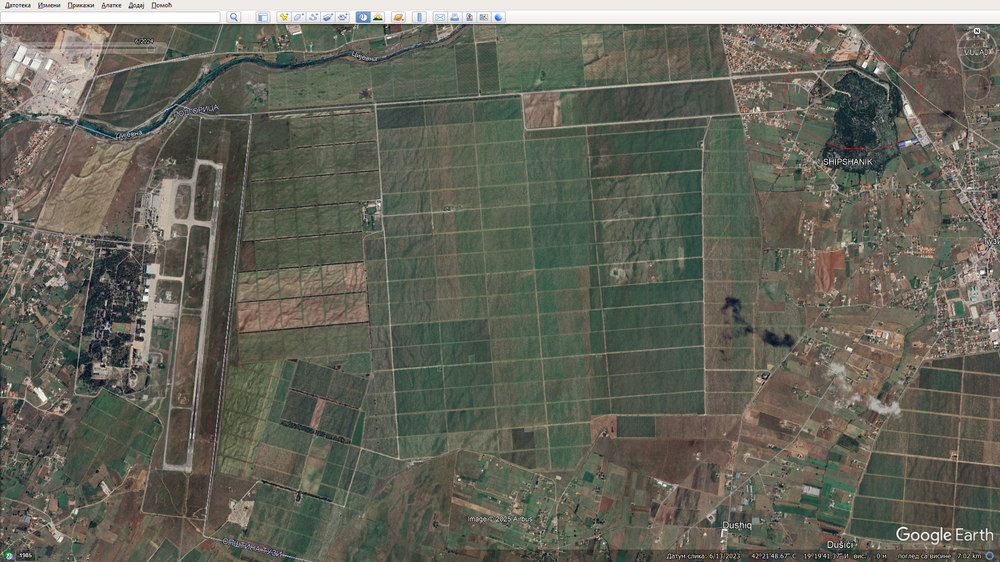The height and width of the screenshot is (562, 1000).
Task: Click the Dušići place label
Action: [x=839, y=545]
